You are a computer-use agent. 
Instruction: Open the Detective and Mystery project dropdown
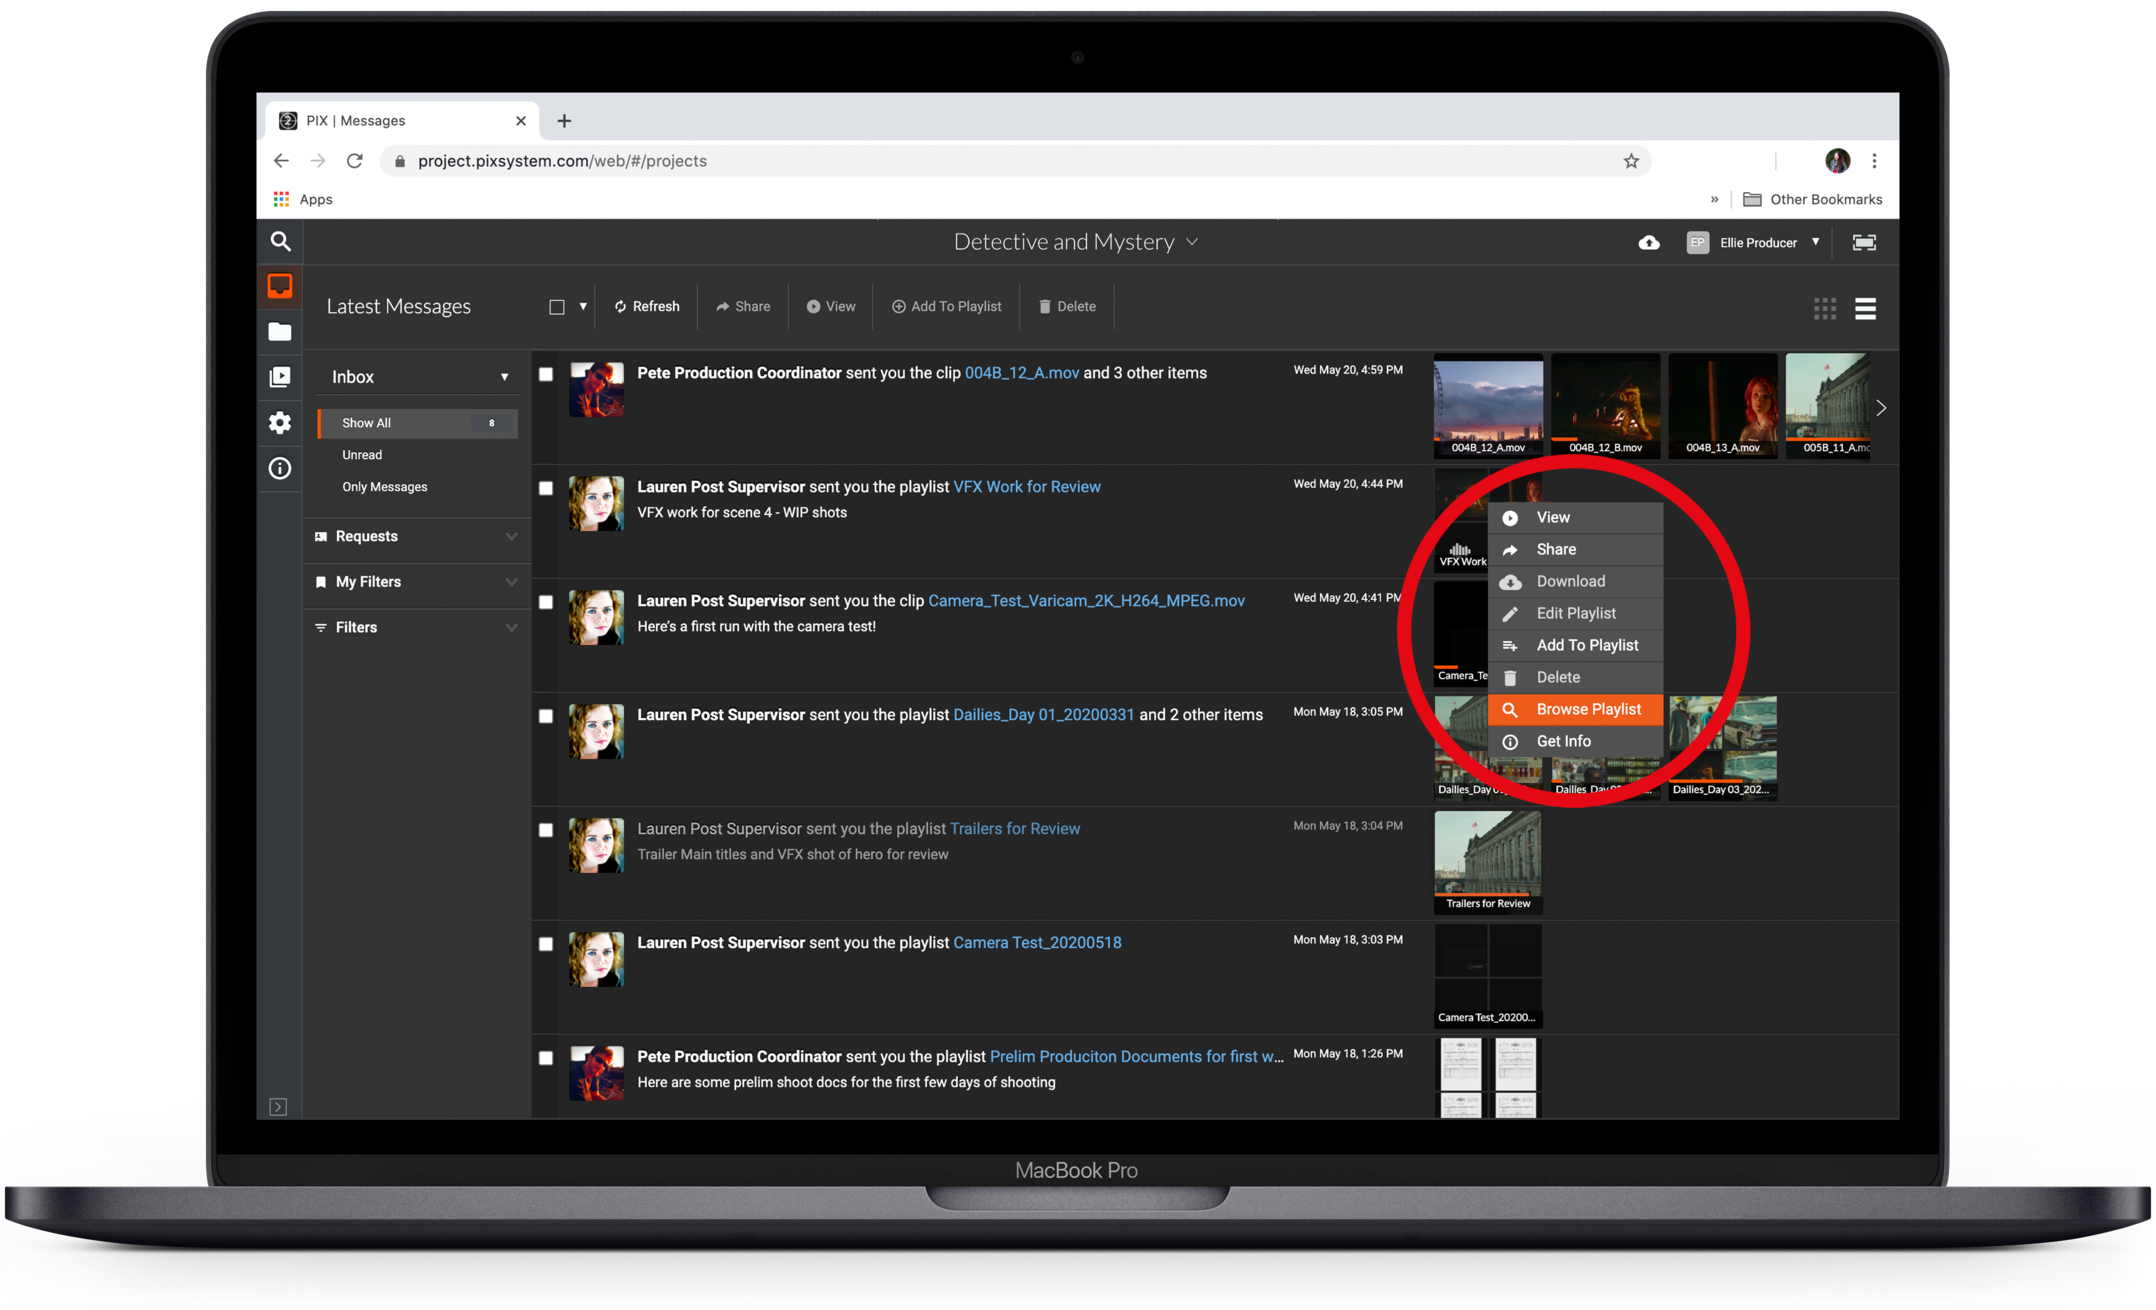[1075, 242]
